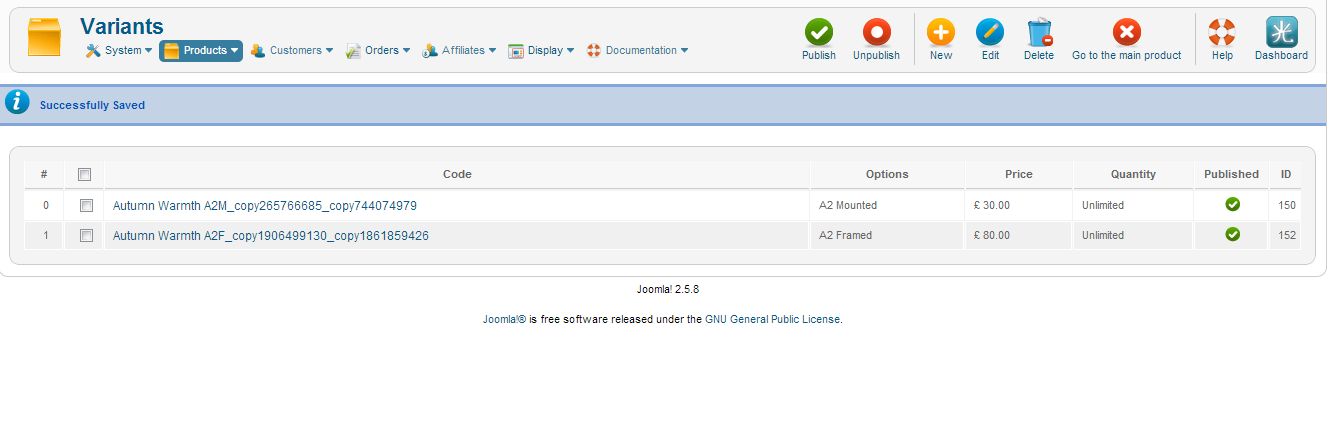Expand the System menu arrow
This screenshot has height=425, width=1330.
click(148, 51)
